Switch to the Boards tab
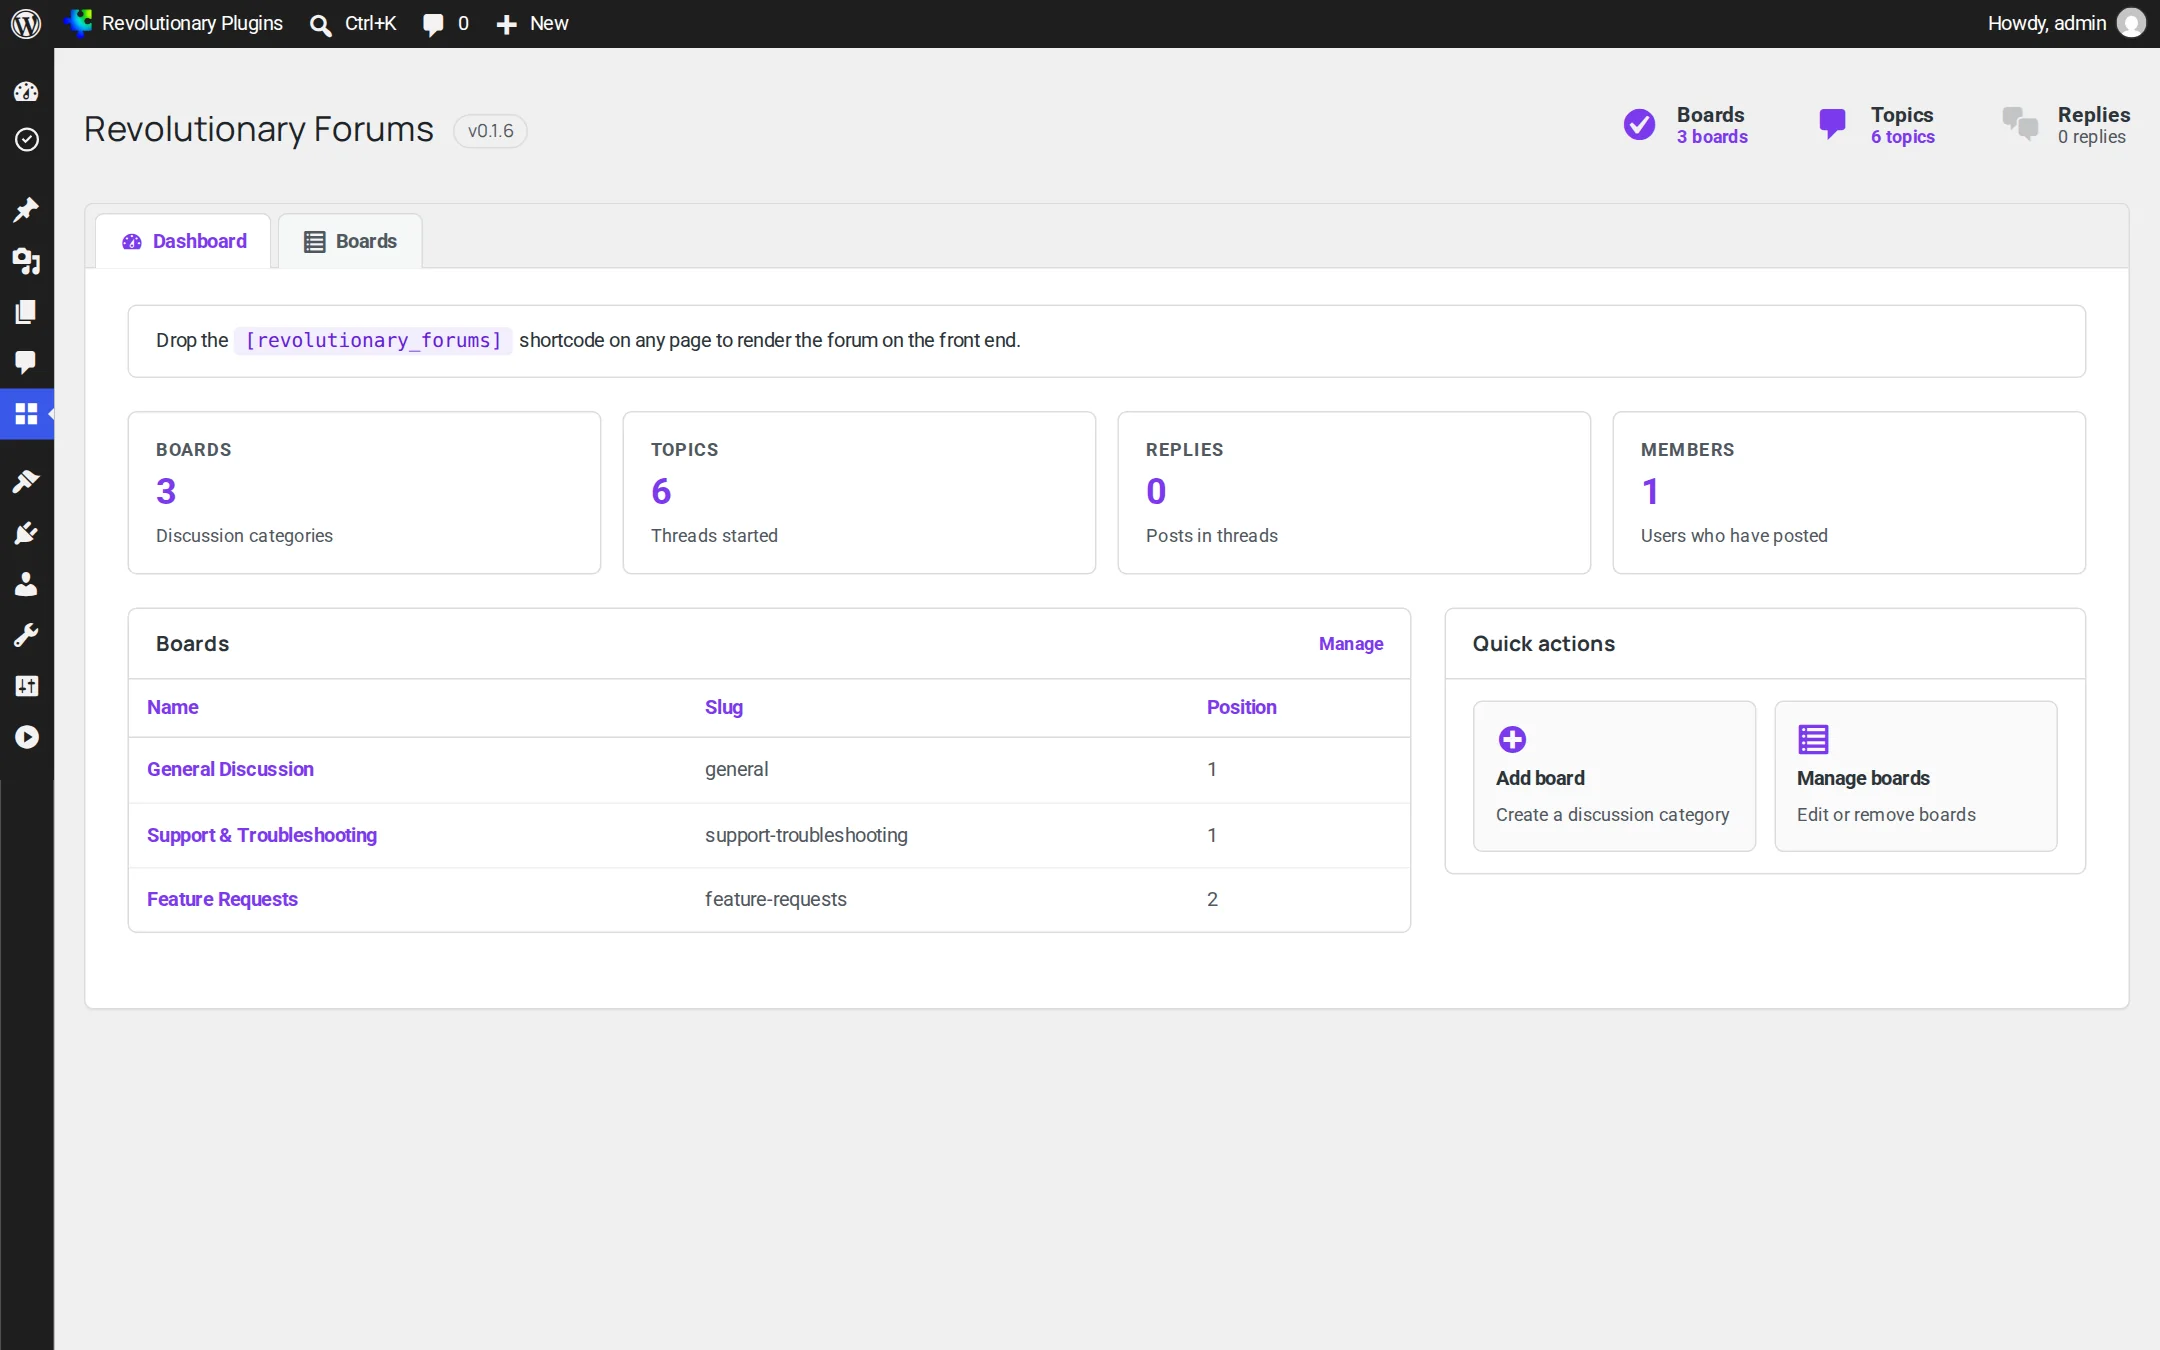This screenshot has width=2160, height=1350. click(350, 241)
